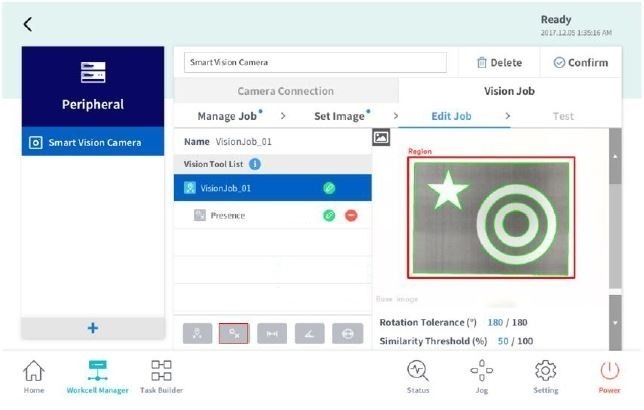Edit the Smart Vision Camera name field

(x=315, y=62)
